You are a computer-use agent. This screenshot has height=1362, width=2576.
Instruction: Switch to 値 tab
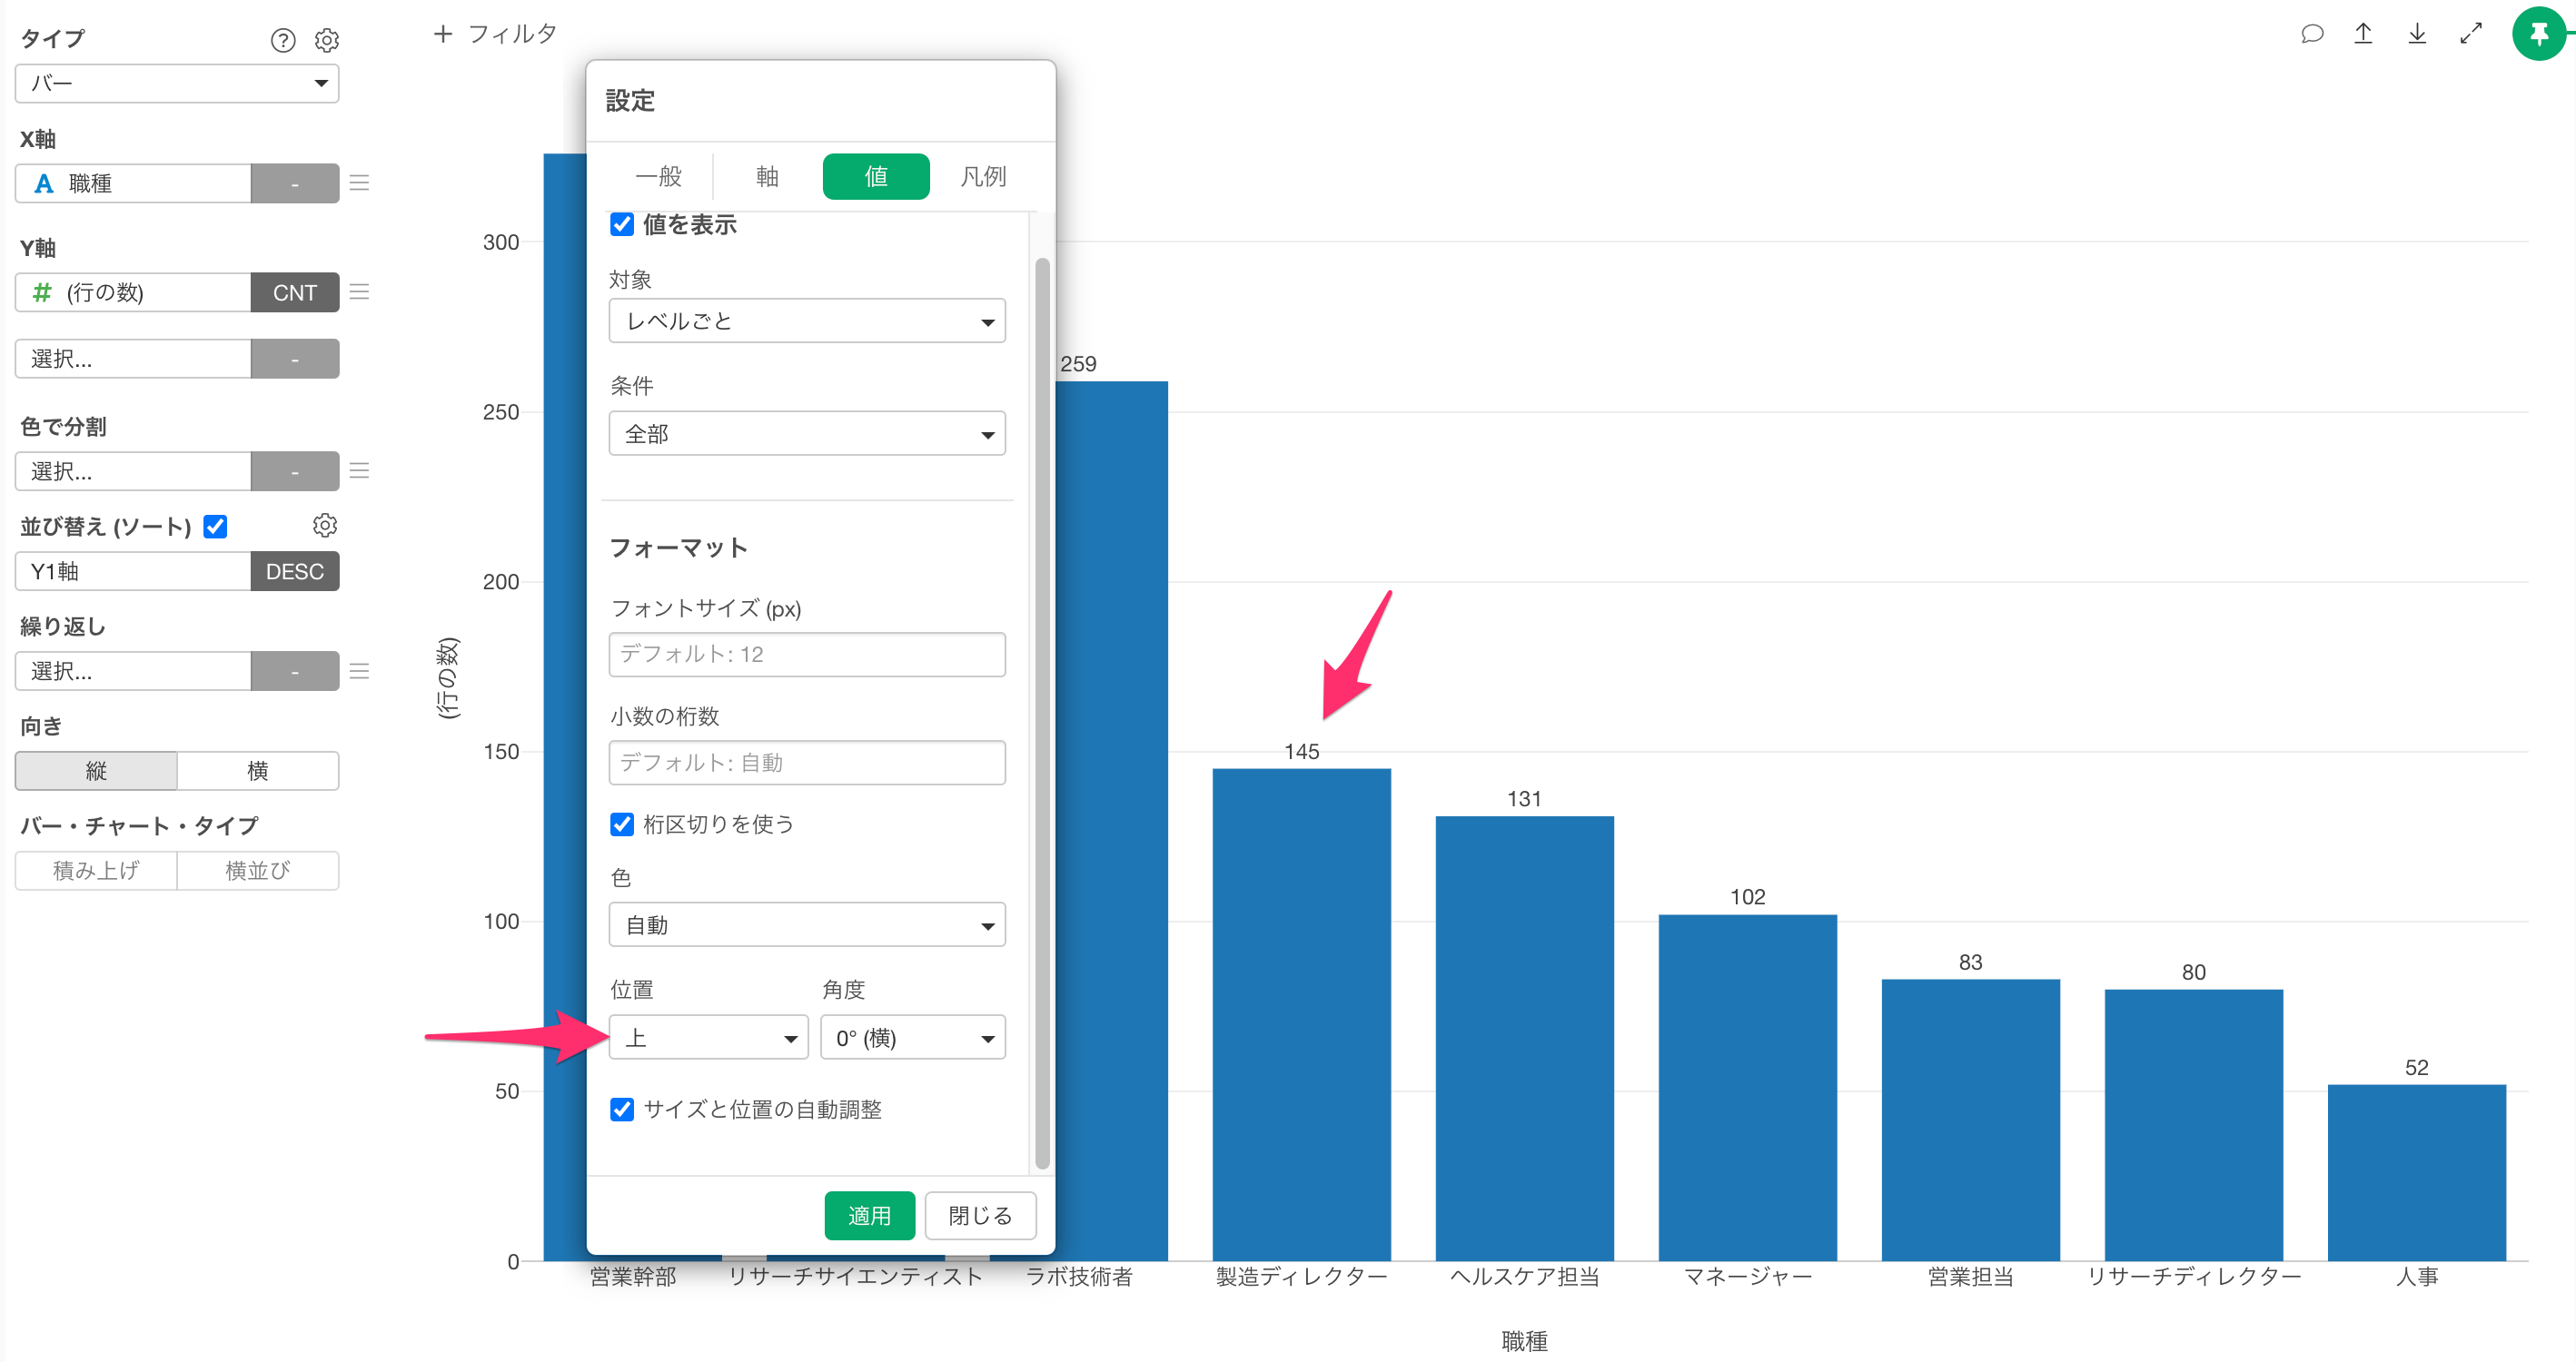point(876,177)
